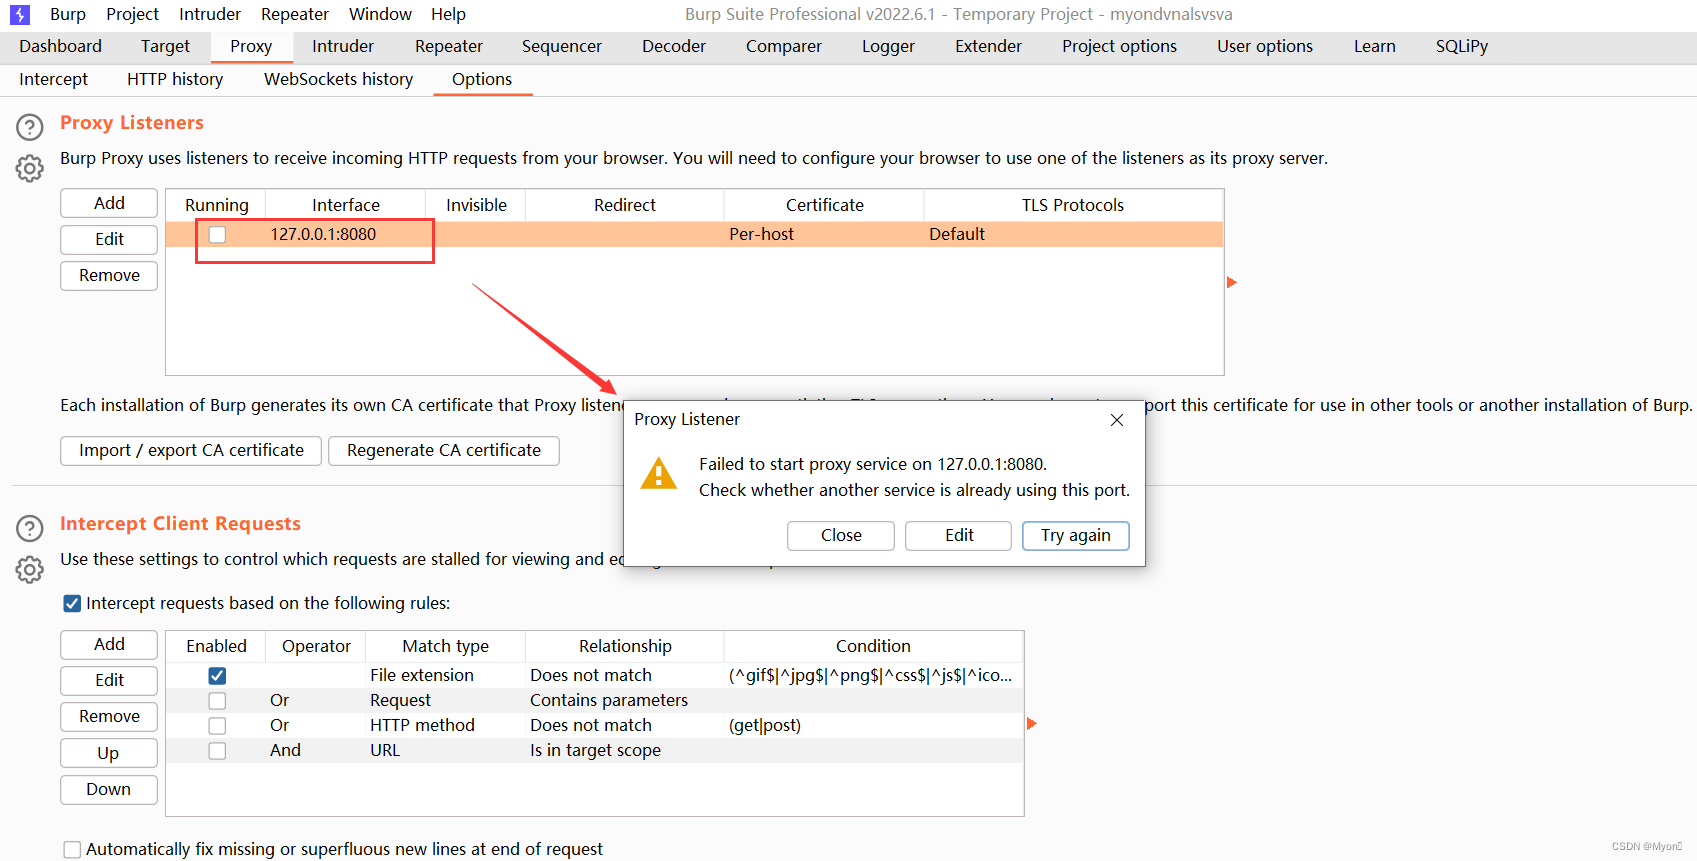Click Regenerate CA certificate
Image resolution: width=1697 pixels, height=861 pixels.
coord(444,450)
